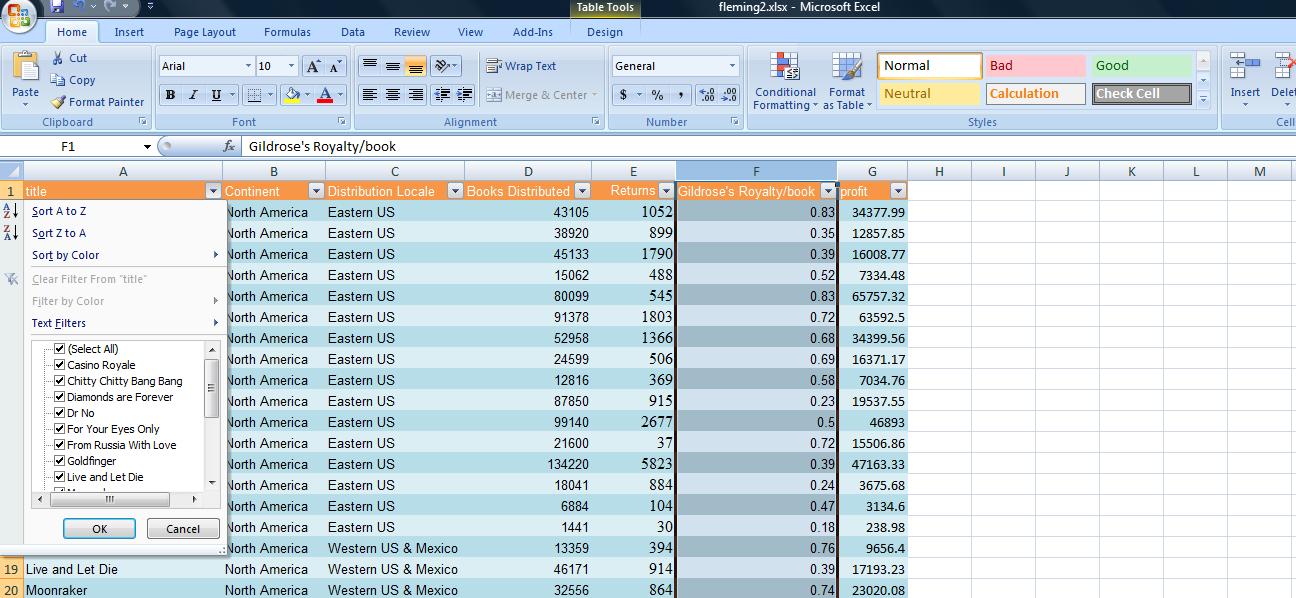The width and height of the screenshot is (1296, 598).
Task: Apply comma style number format
Action: coord(680,95)
